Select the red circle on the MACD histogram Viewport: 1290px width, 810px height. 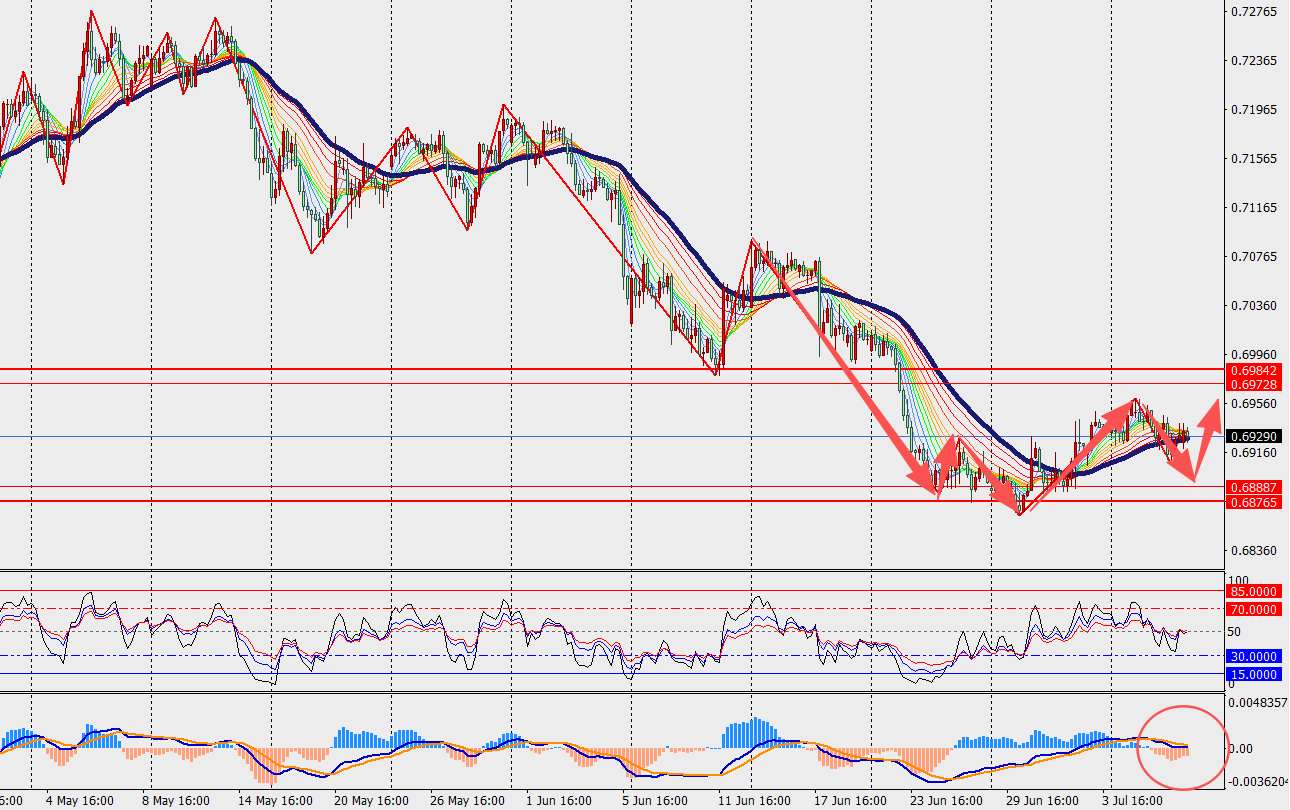(x=1181, y=746)
